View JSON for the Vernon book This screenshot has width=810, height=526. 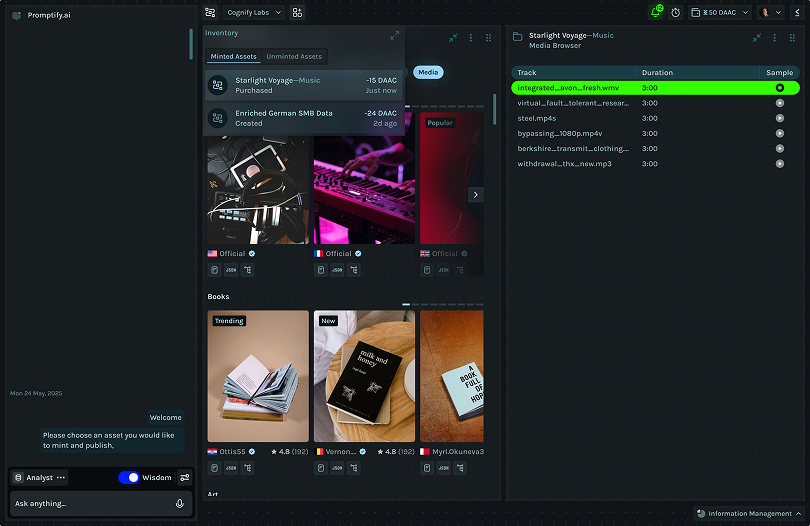click(x=337, y=468)
